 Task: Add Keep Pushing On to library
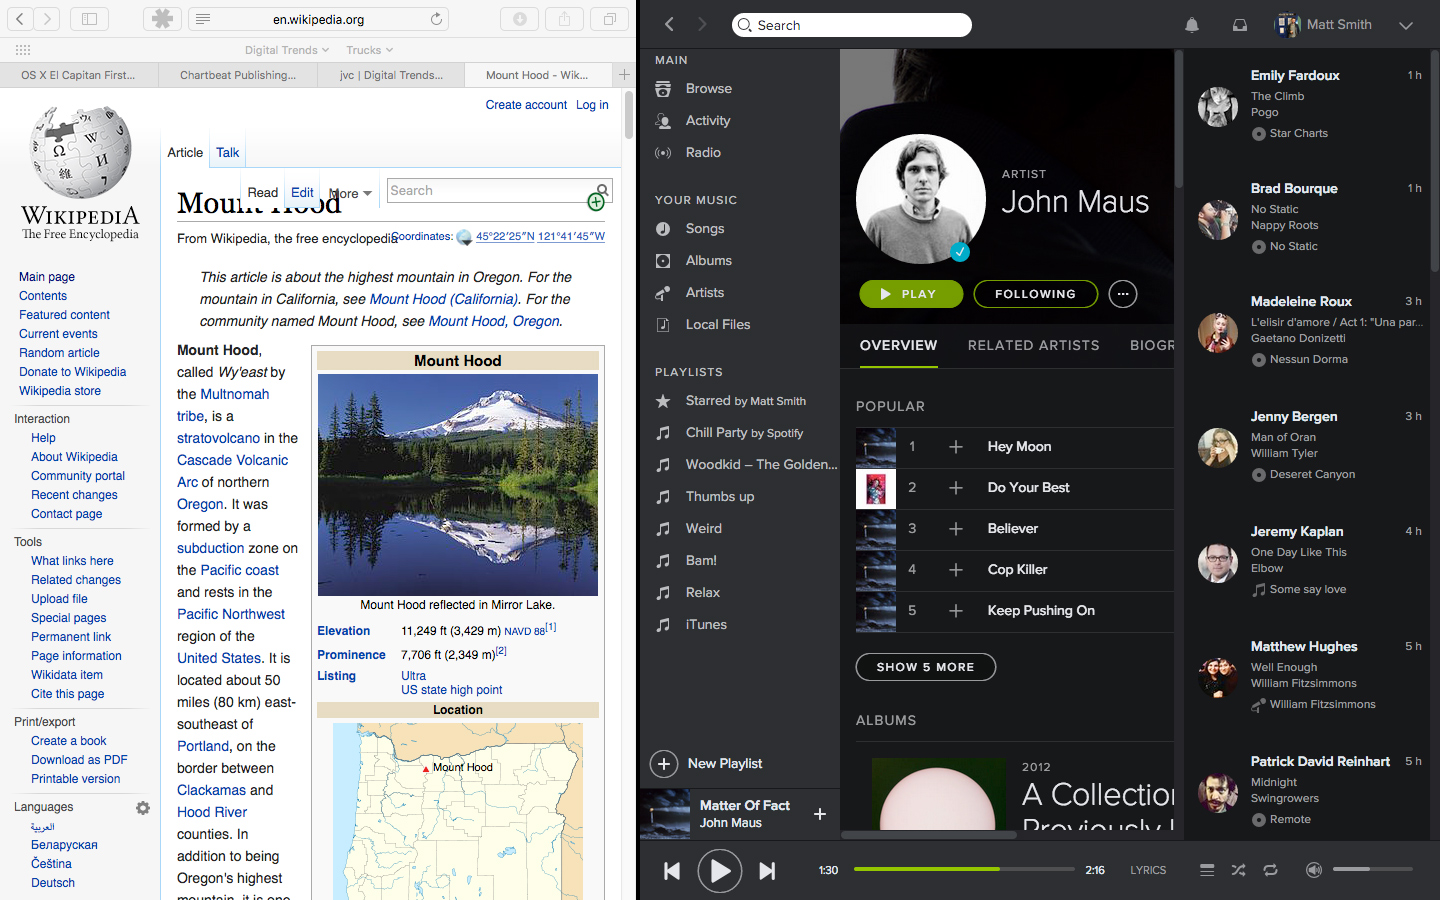click(956, 611)
